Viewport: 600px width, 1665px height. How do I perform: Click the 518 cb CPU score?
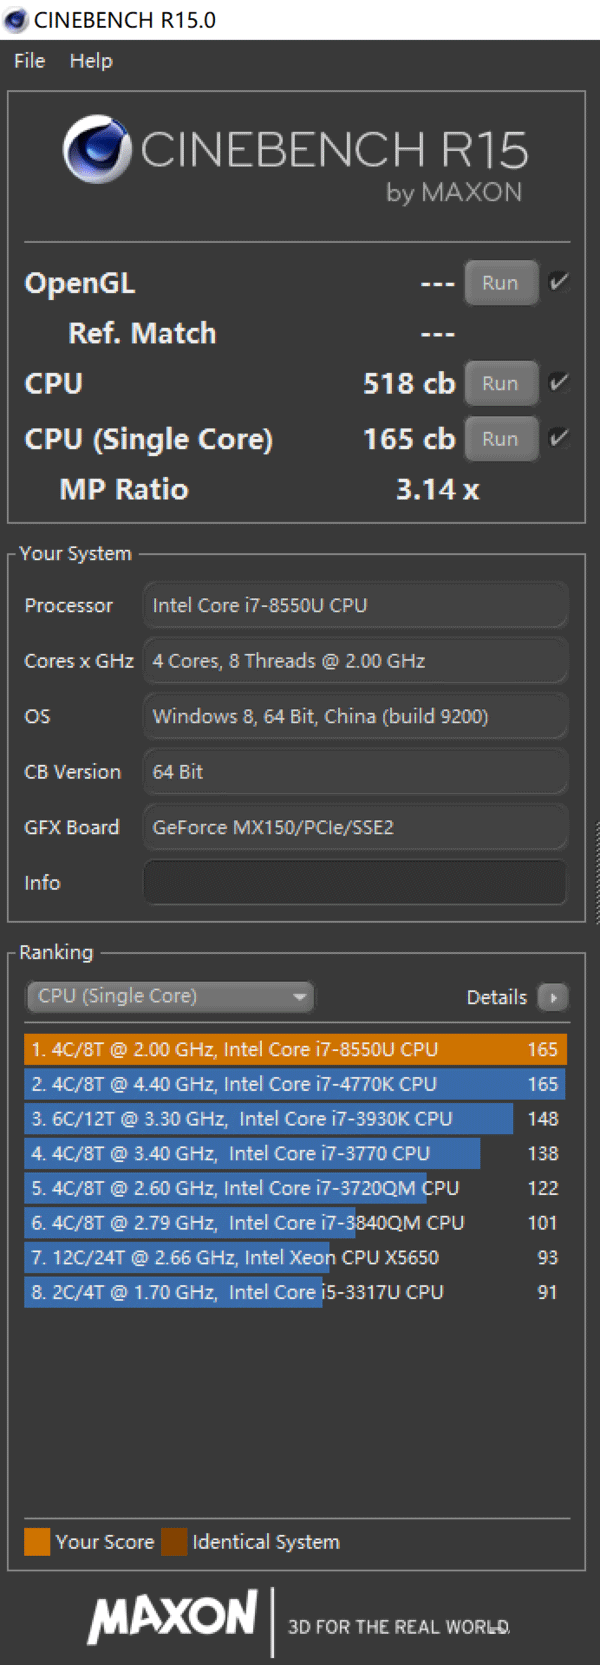click(409, 383)
